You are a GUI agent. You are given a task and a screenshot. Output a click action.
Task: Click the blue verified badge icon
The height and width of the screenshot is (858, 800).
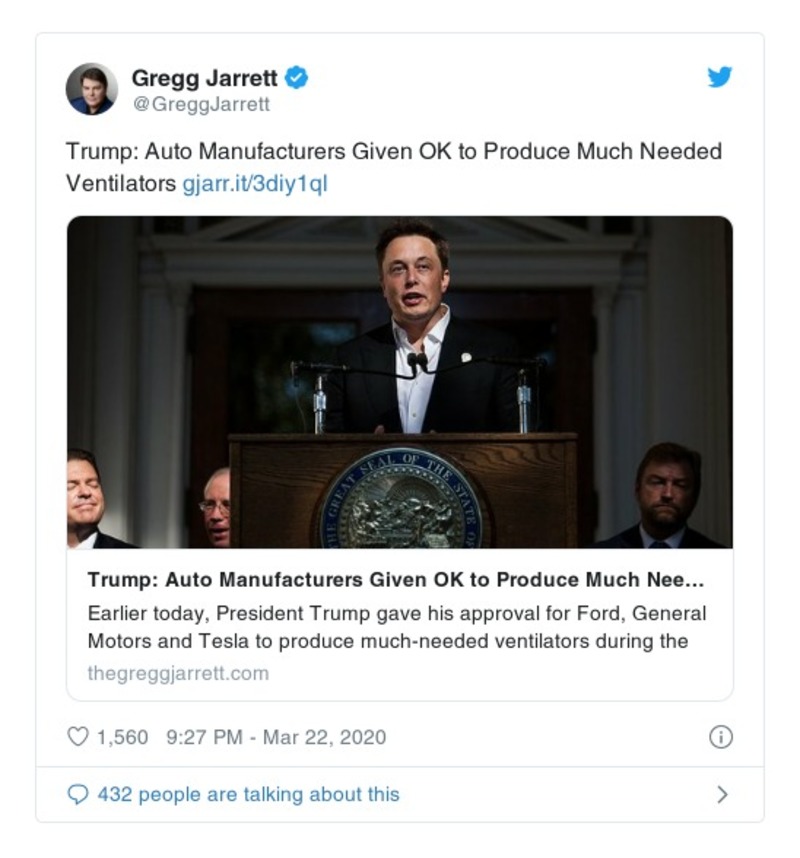tap(297, 77)
